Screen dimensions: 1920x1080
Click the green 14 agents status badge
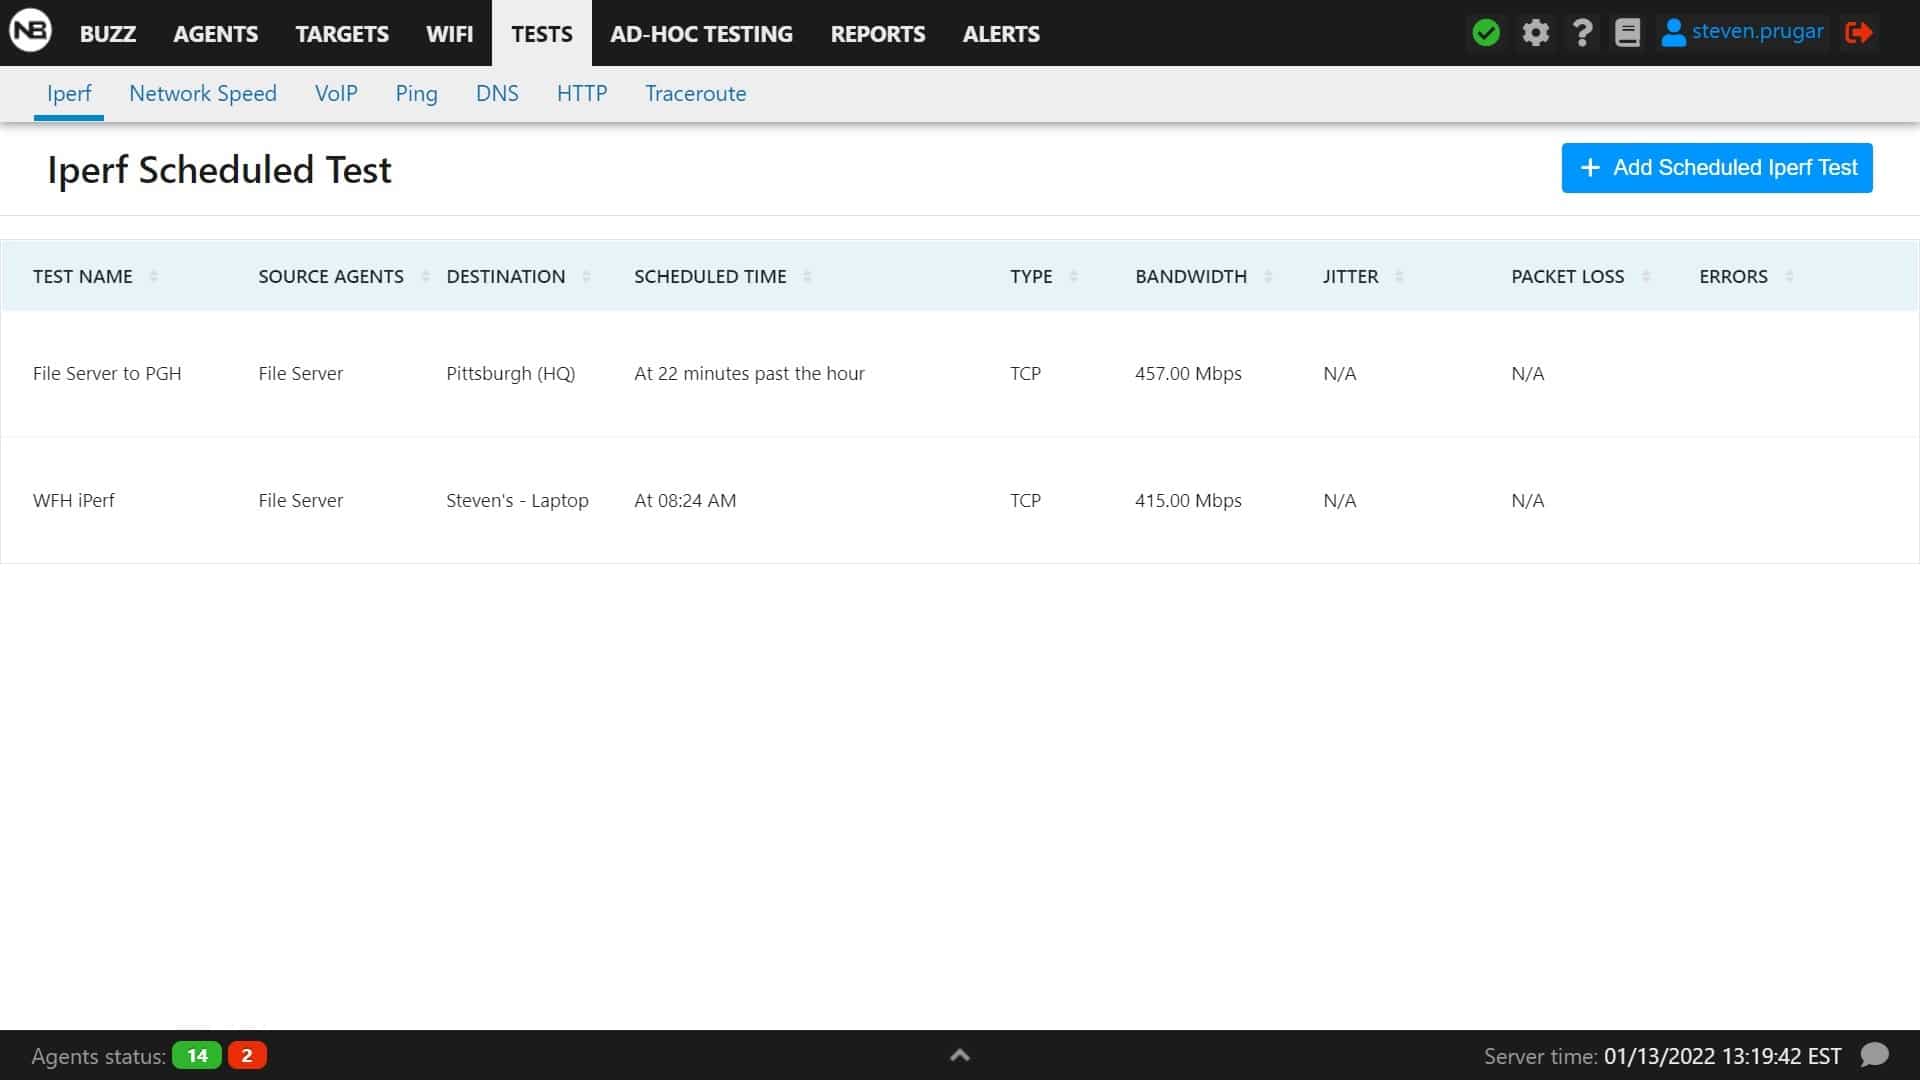[x=197, y=1055]
